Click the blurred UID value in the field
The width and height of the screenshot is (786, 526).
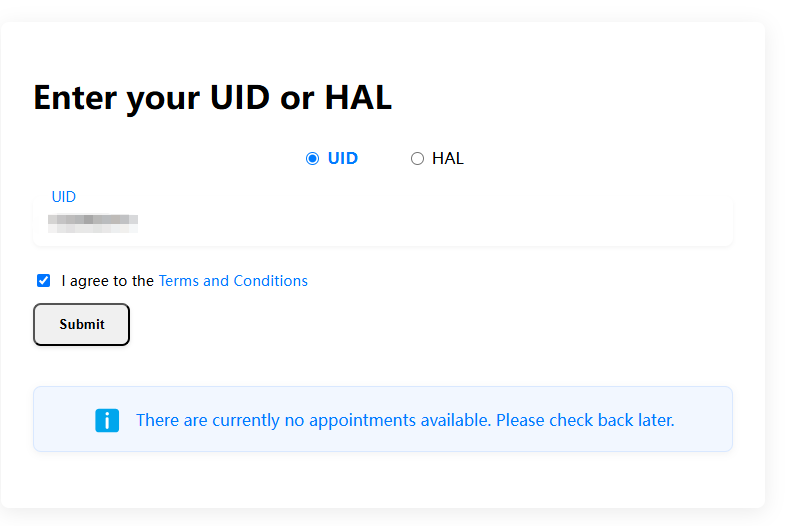92,222
